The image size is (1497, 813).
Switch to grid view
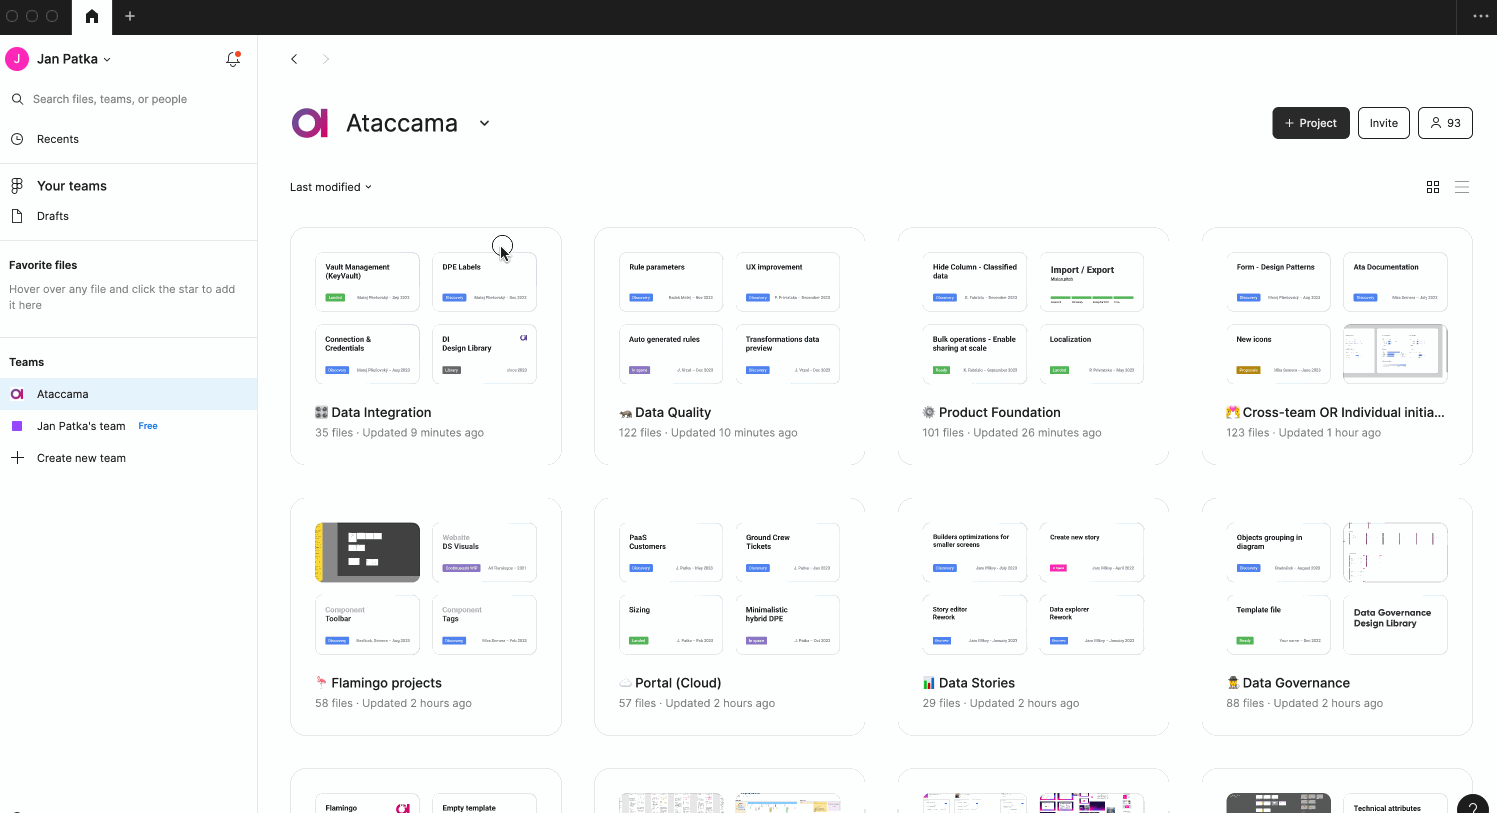click(1433, 187)
